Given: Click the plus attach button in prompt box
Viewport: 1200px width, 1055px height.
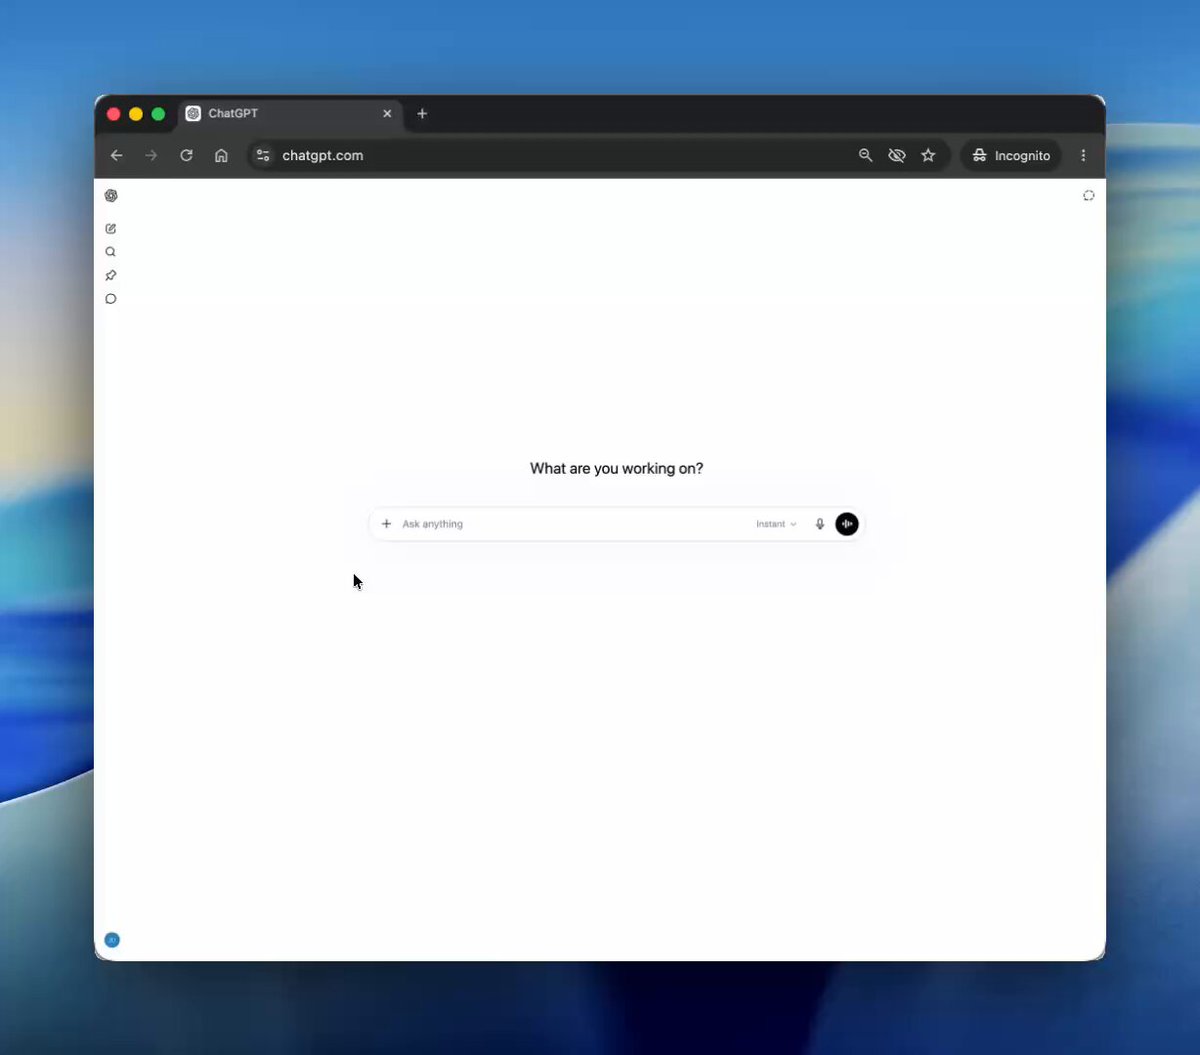Looking at the screenshot, I should click(387, 524).
